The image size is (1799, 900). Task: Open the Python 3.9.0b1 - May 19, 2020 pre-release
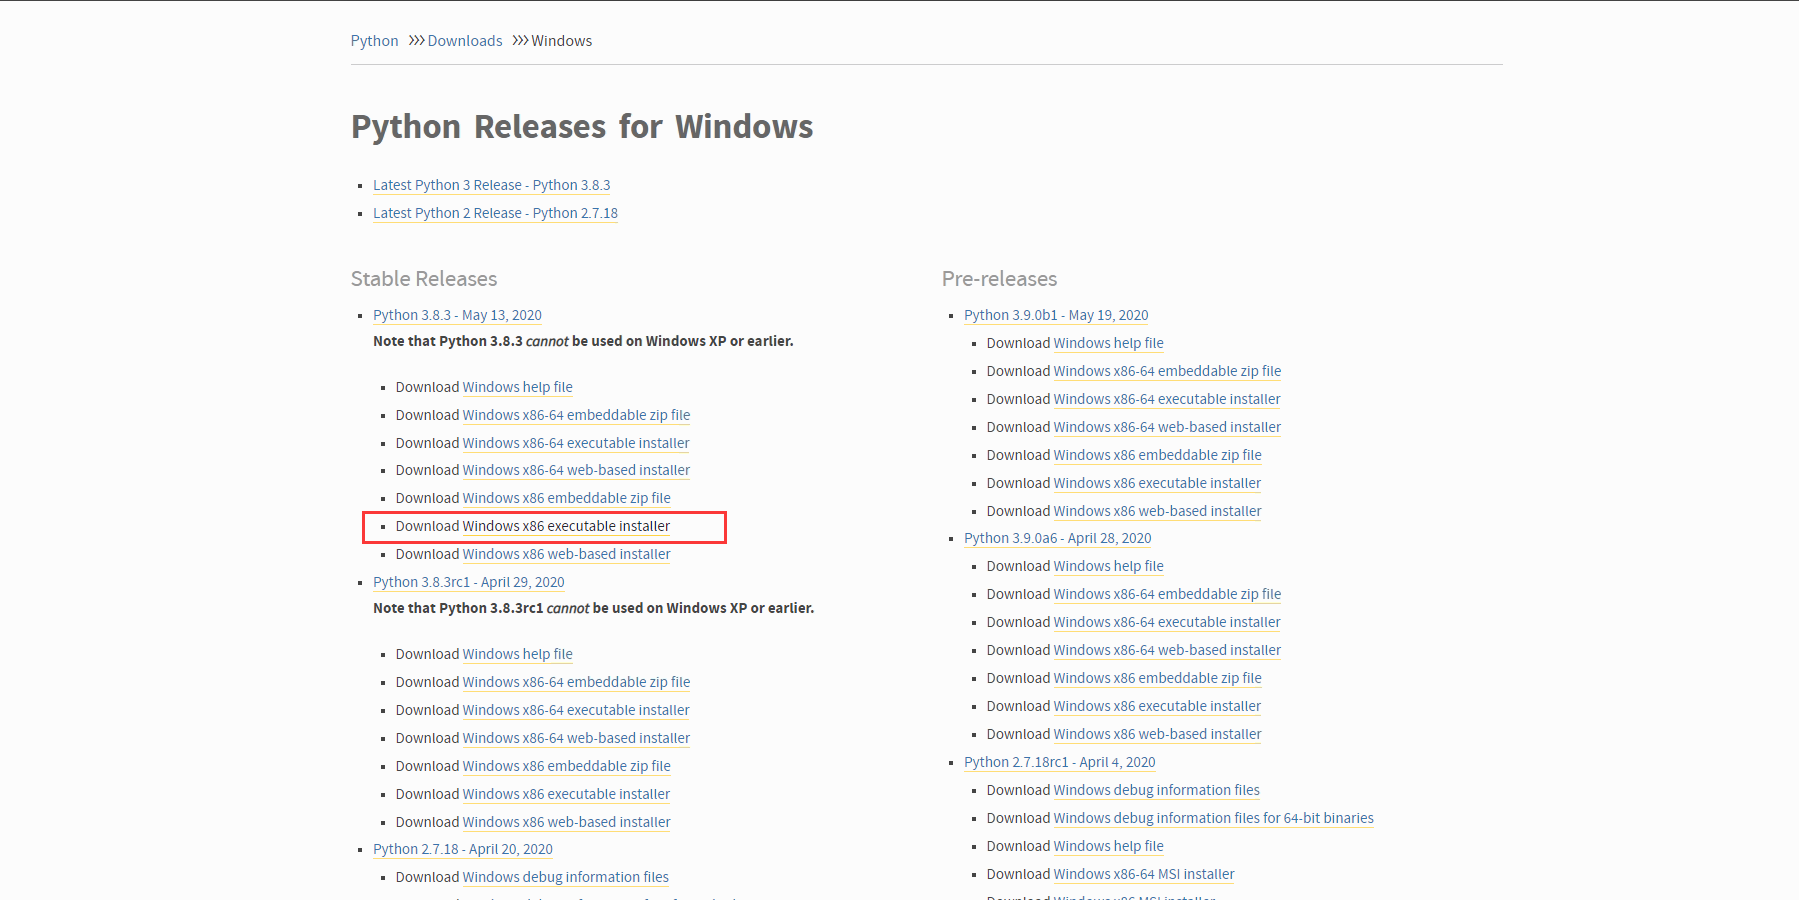pos(1056,315)
